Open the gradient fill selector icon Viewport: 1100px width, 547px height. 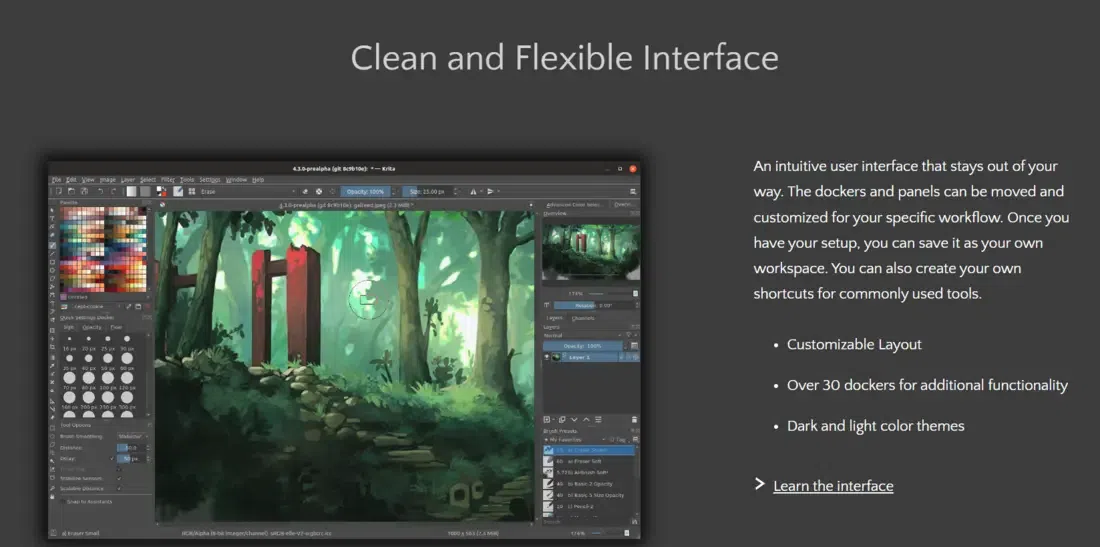tap(130, 191)
